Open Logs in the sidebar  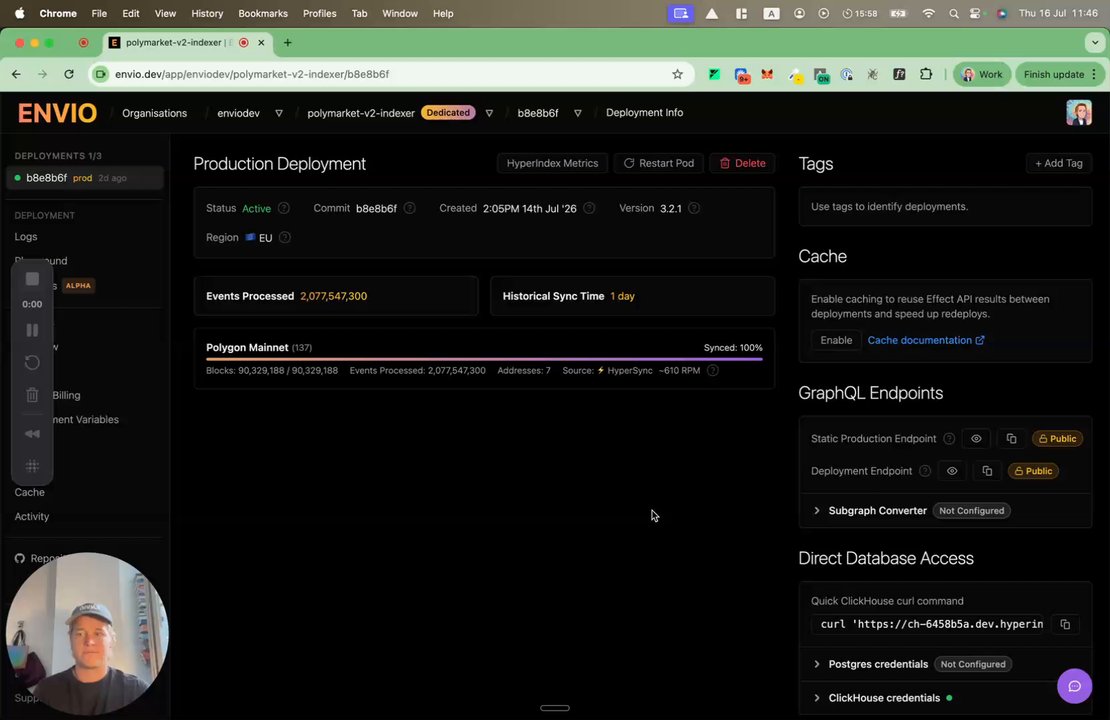26,236
